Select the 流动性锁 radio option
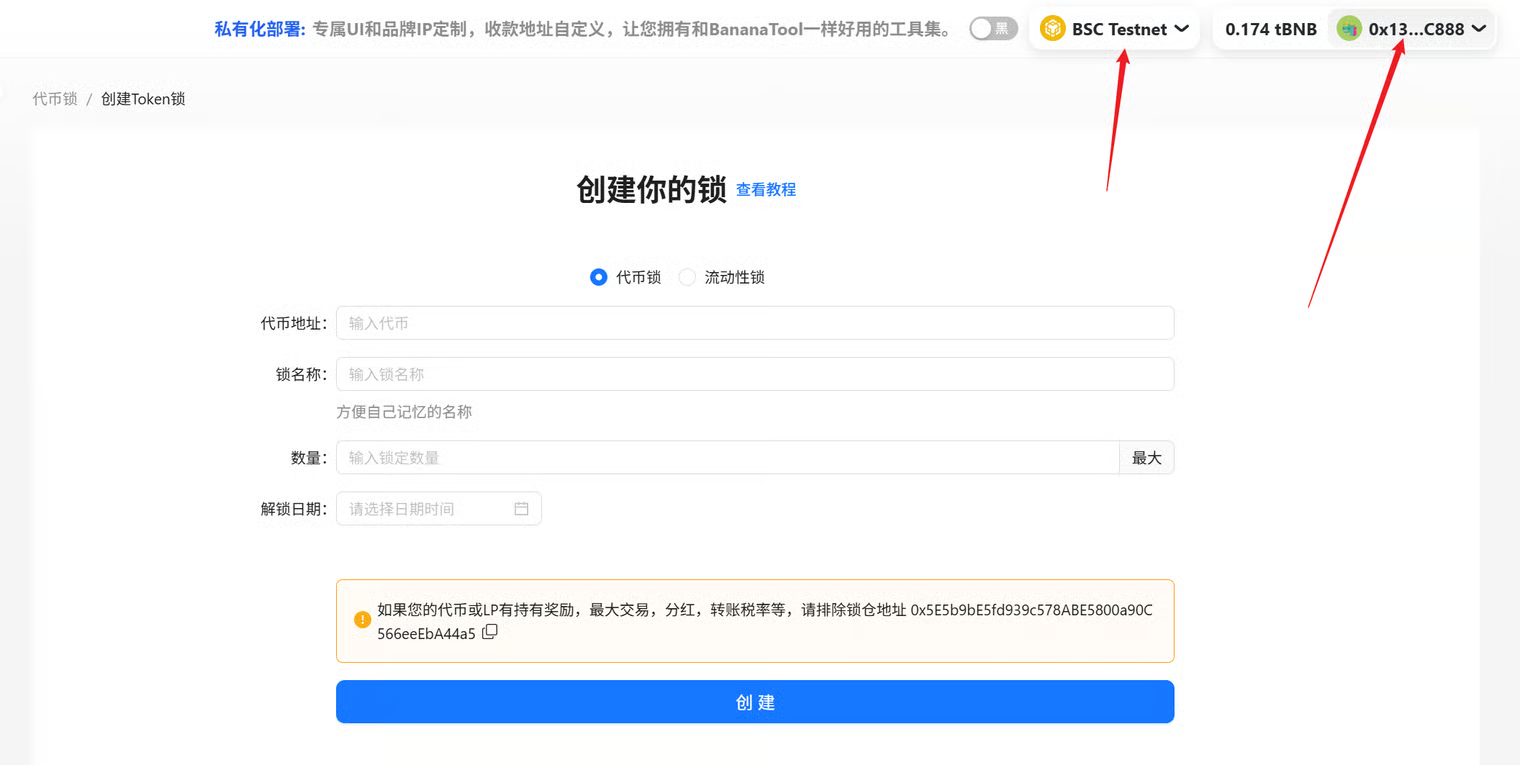 click(687, 277)
